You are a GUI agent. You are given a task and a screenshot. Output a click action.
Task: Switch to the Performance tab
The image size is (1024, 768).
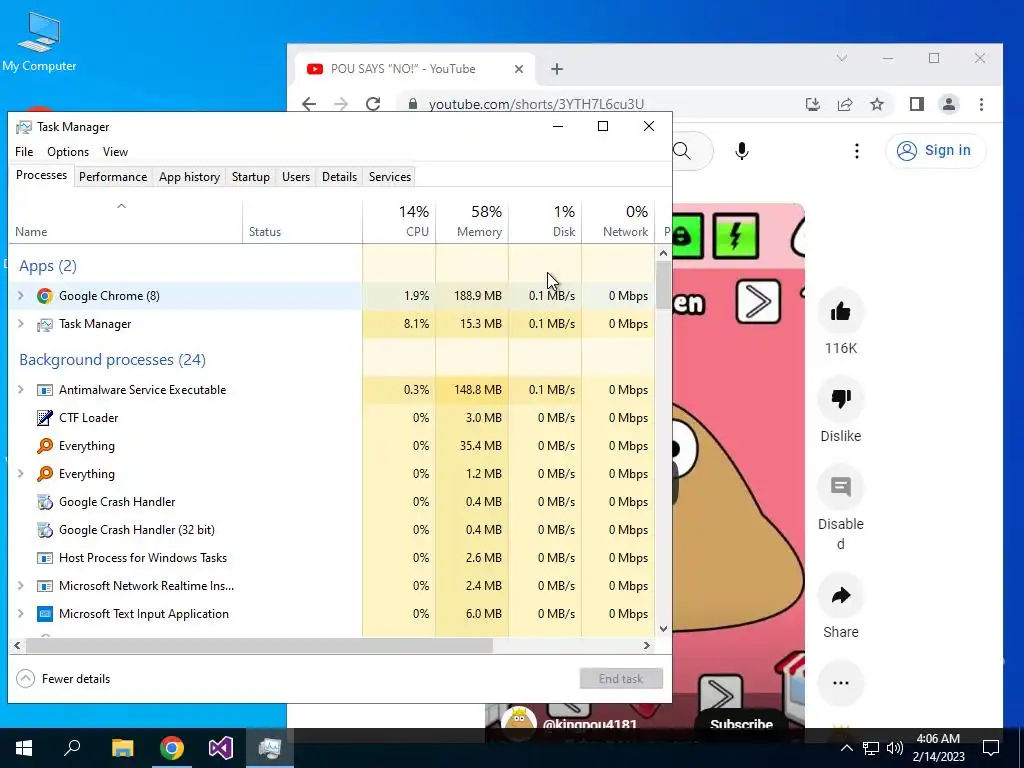[x=113, y=177]
